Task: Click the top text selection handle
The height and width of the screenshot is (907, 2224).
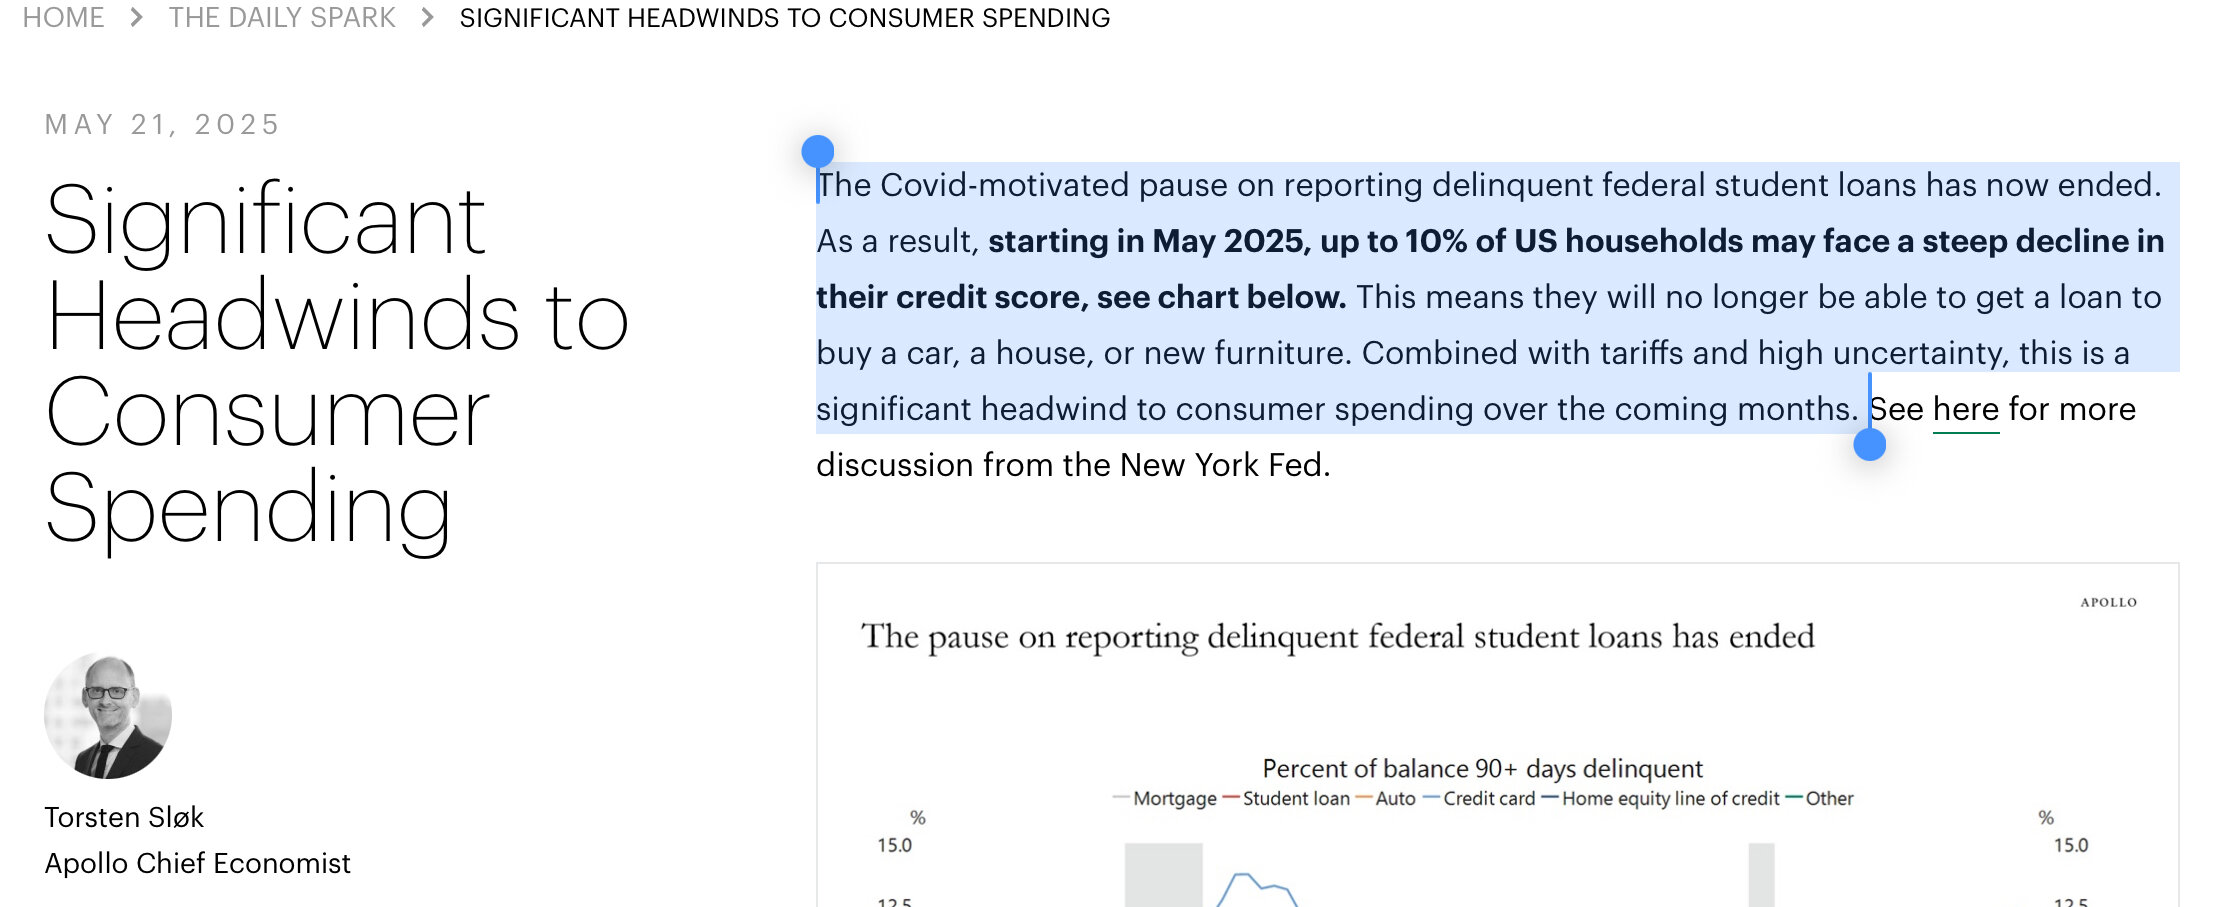Action: coord(818,152)
